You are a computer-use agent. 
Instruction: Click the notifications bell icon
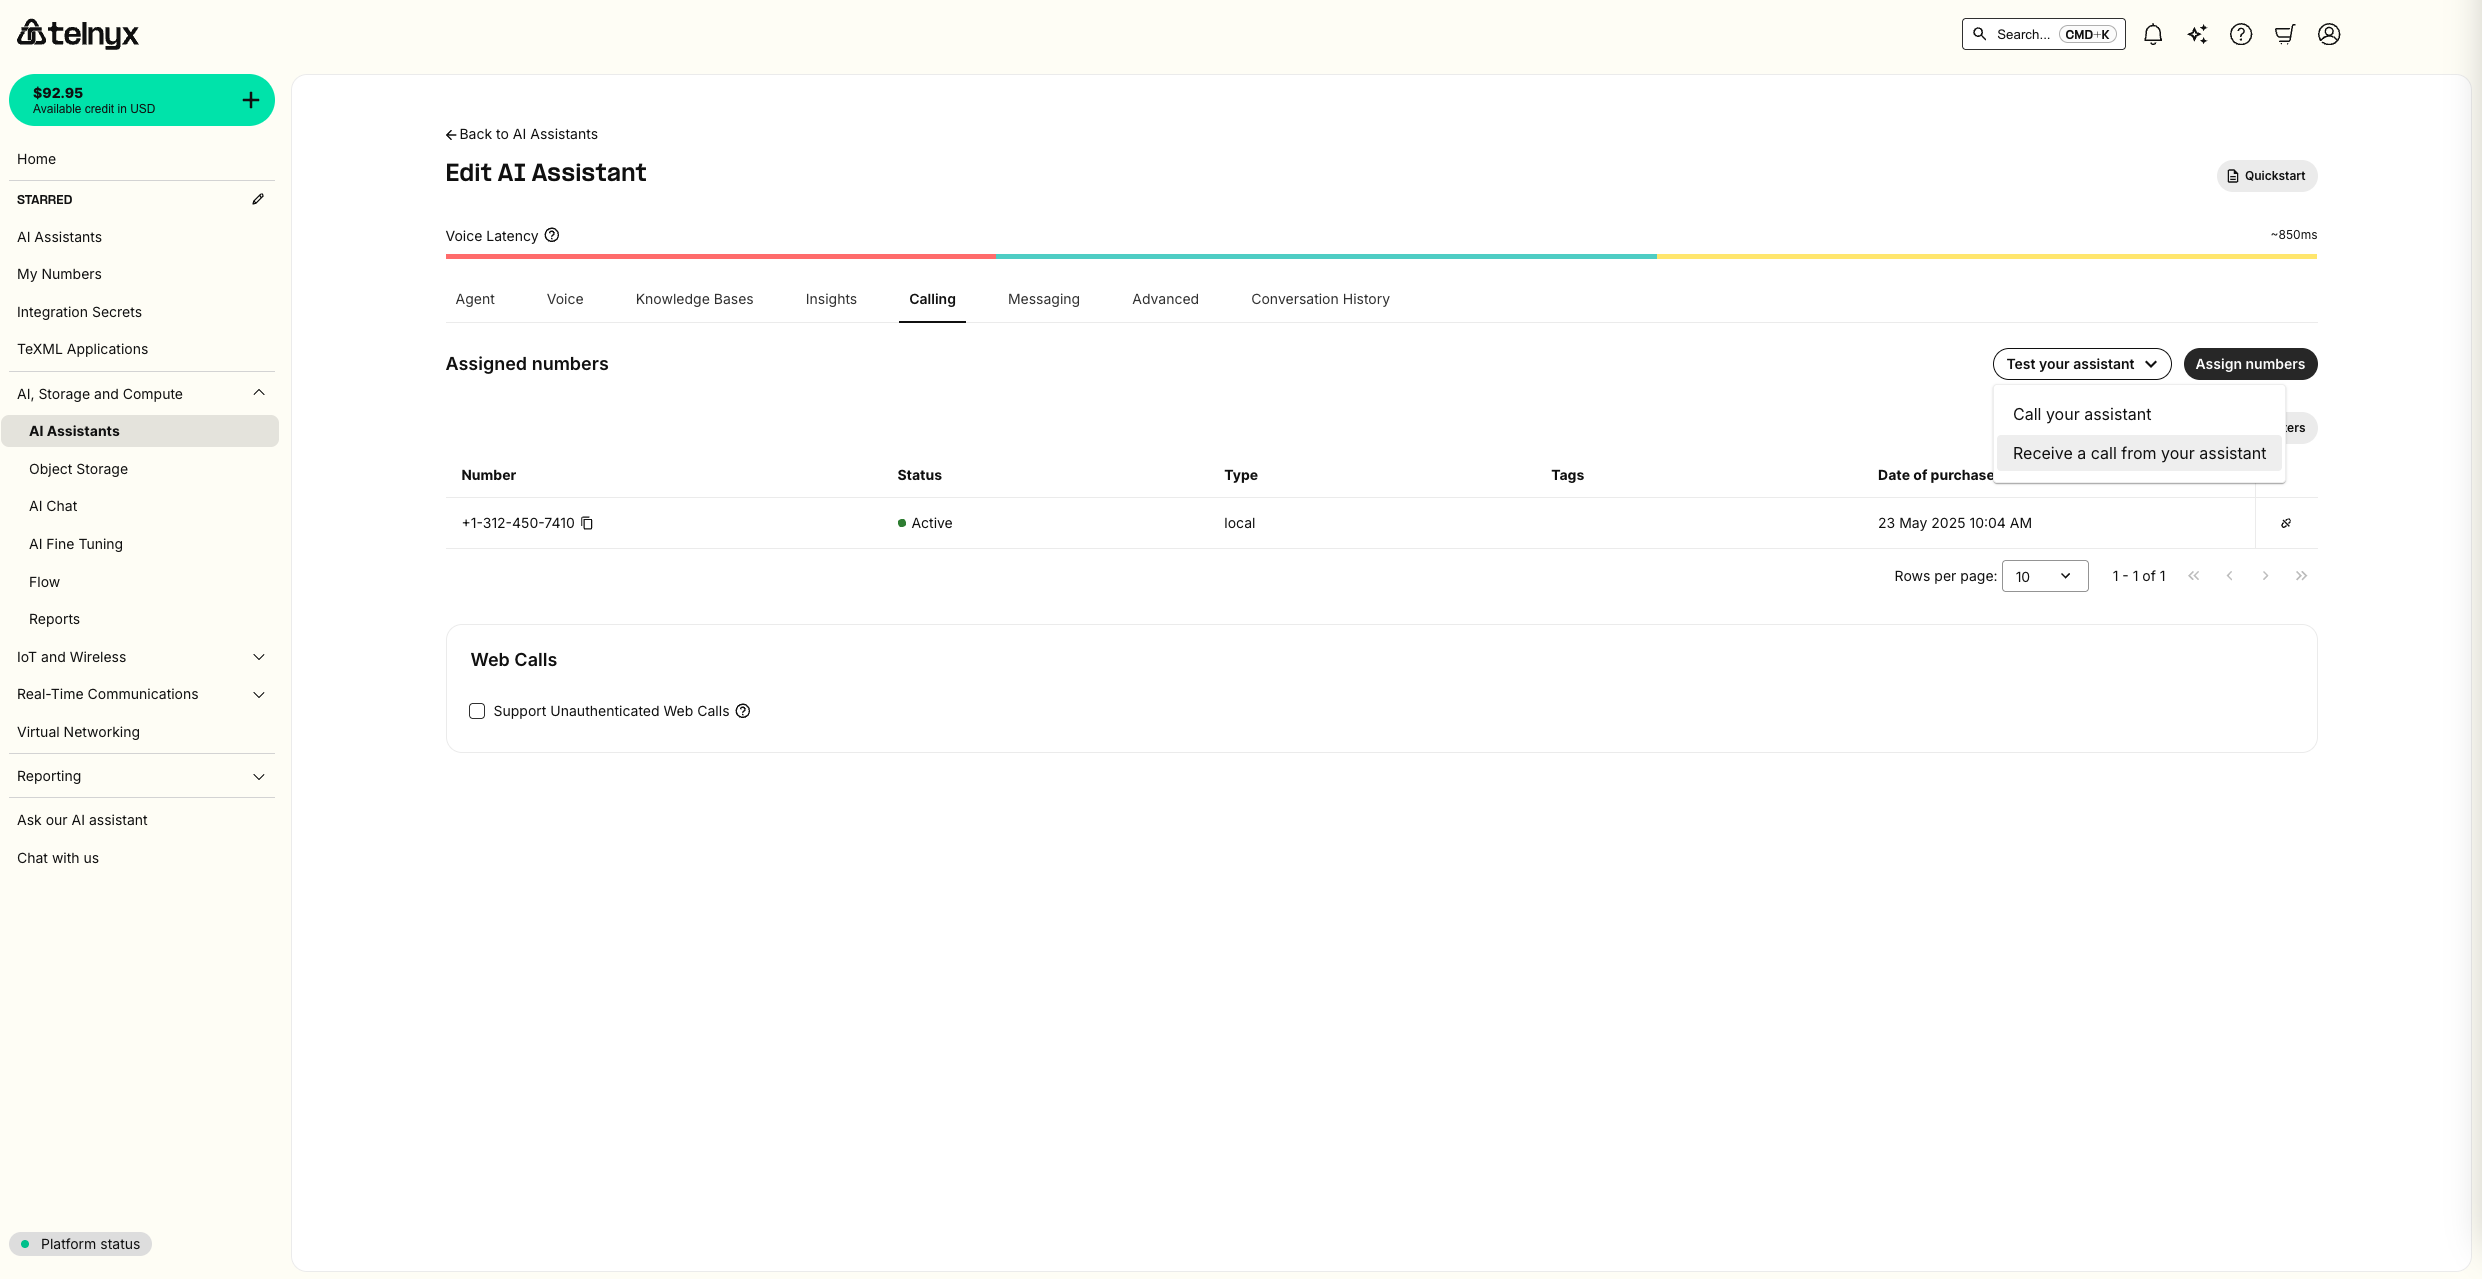(2153, 34)
